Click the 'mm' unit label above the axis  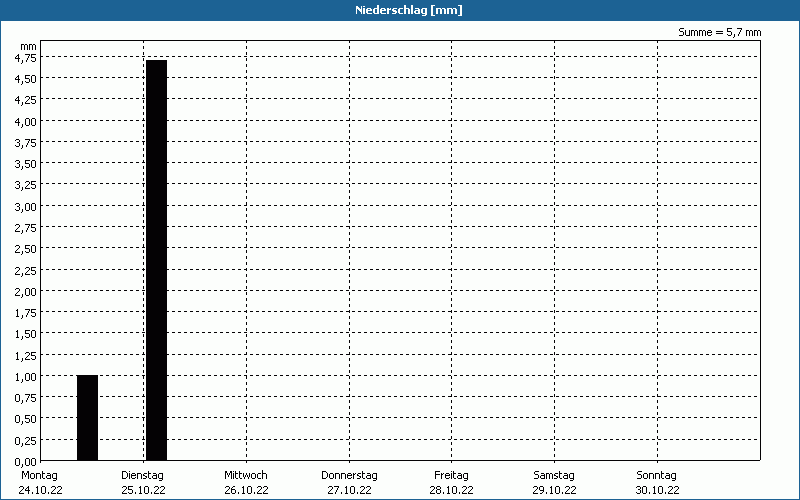(29, 46)
